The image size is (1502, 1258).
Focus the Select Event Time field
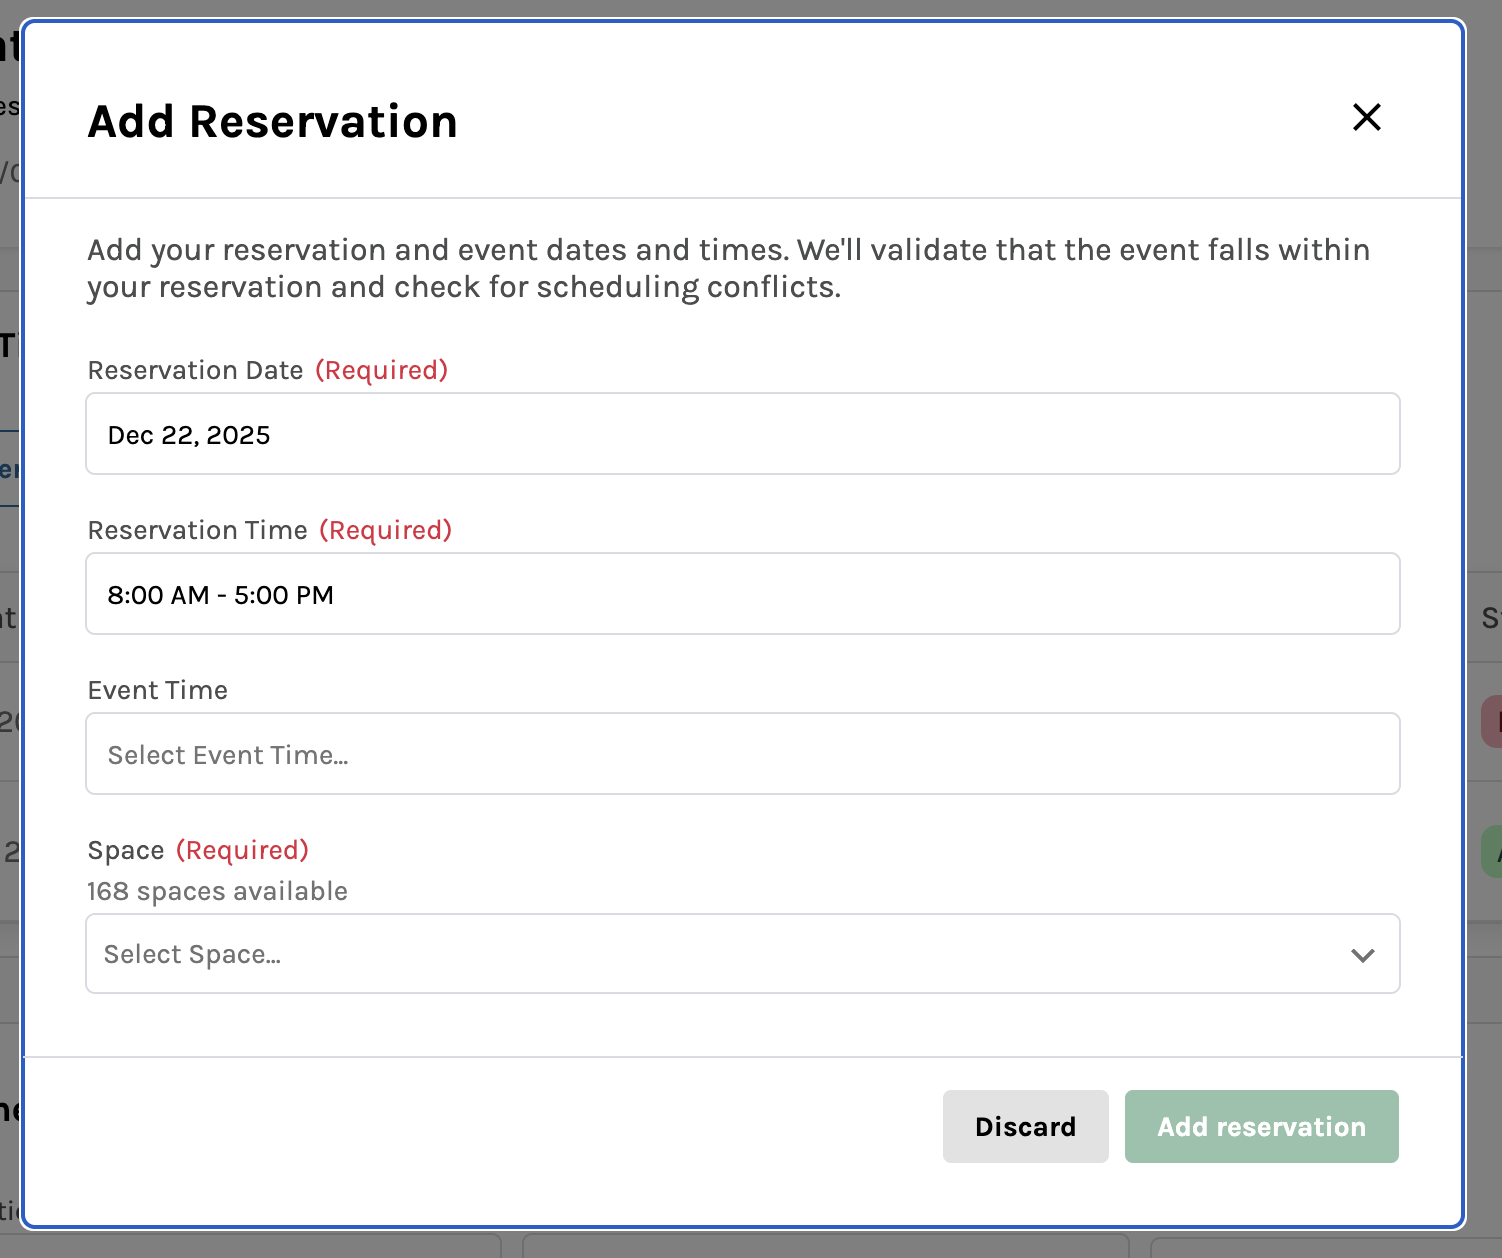pos(742,754)
